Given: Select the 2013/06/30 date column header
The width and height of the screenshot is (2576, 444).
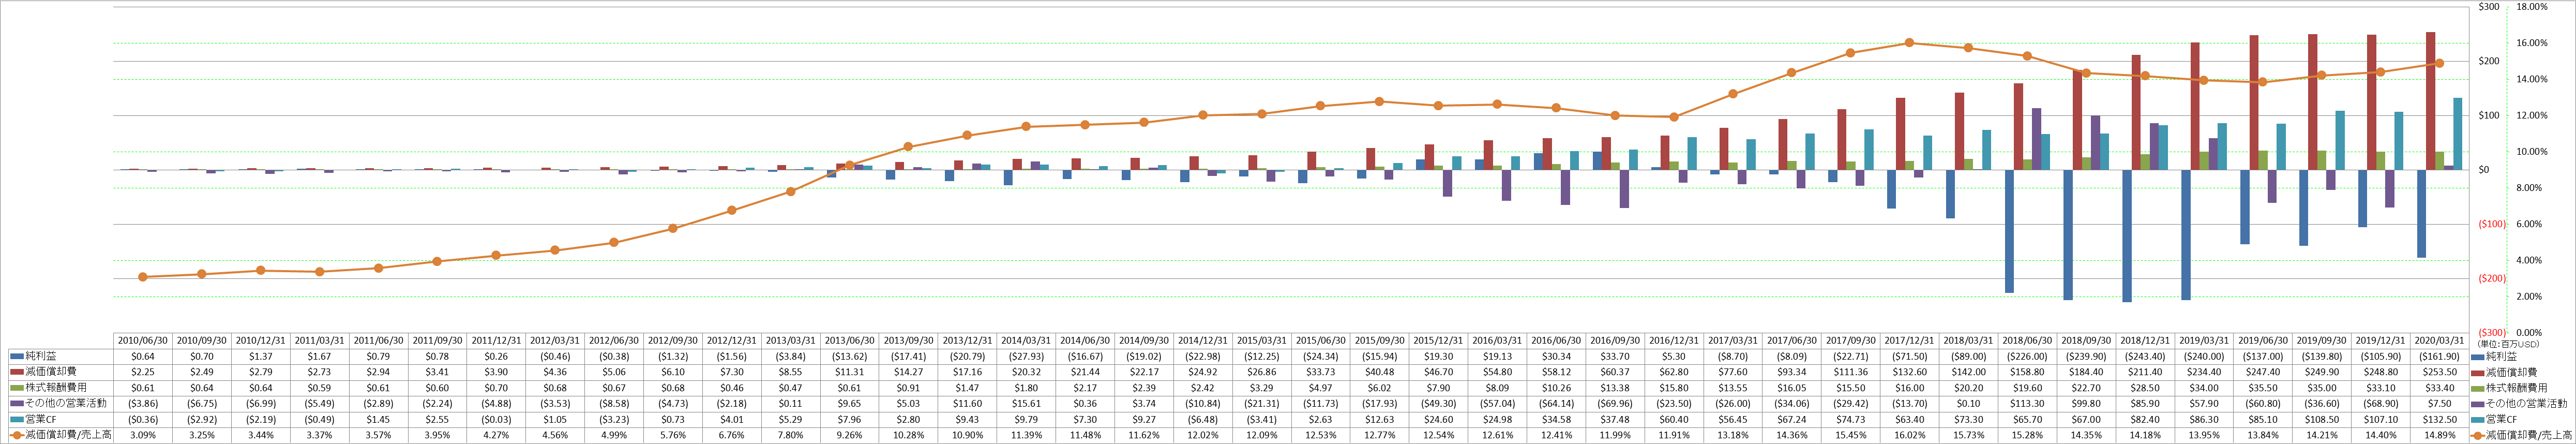Looking at the screenshot, I should pyautogui.click(x=849, y=340).
